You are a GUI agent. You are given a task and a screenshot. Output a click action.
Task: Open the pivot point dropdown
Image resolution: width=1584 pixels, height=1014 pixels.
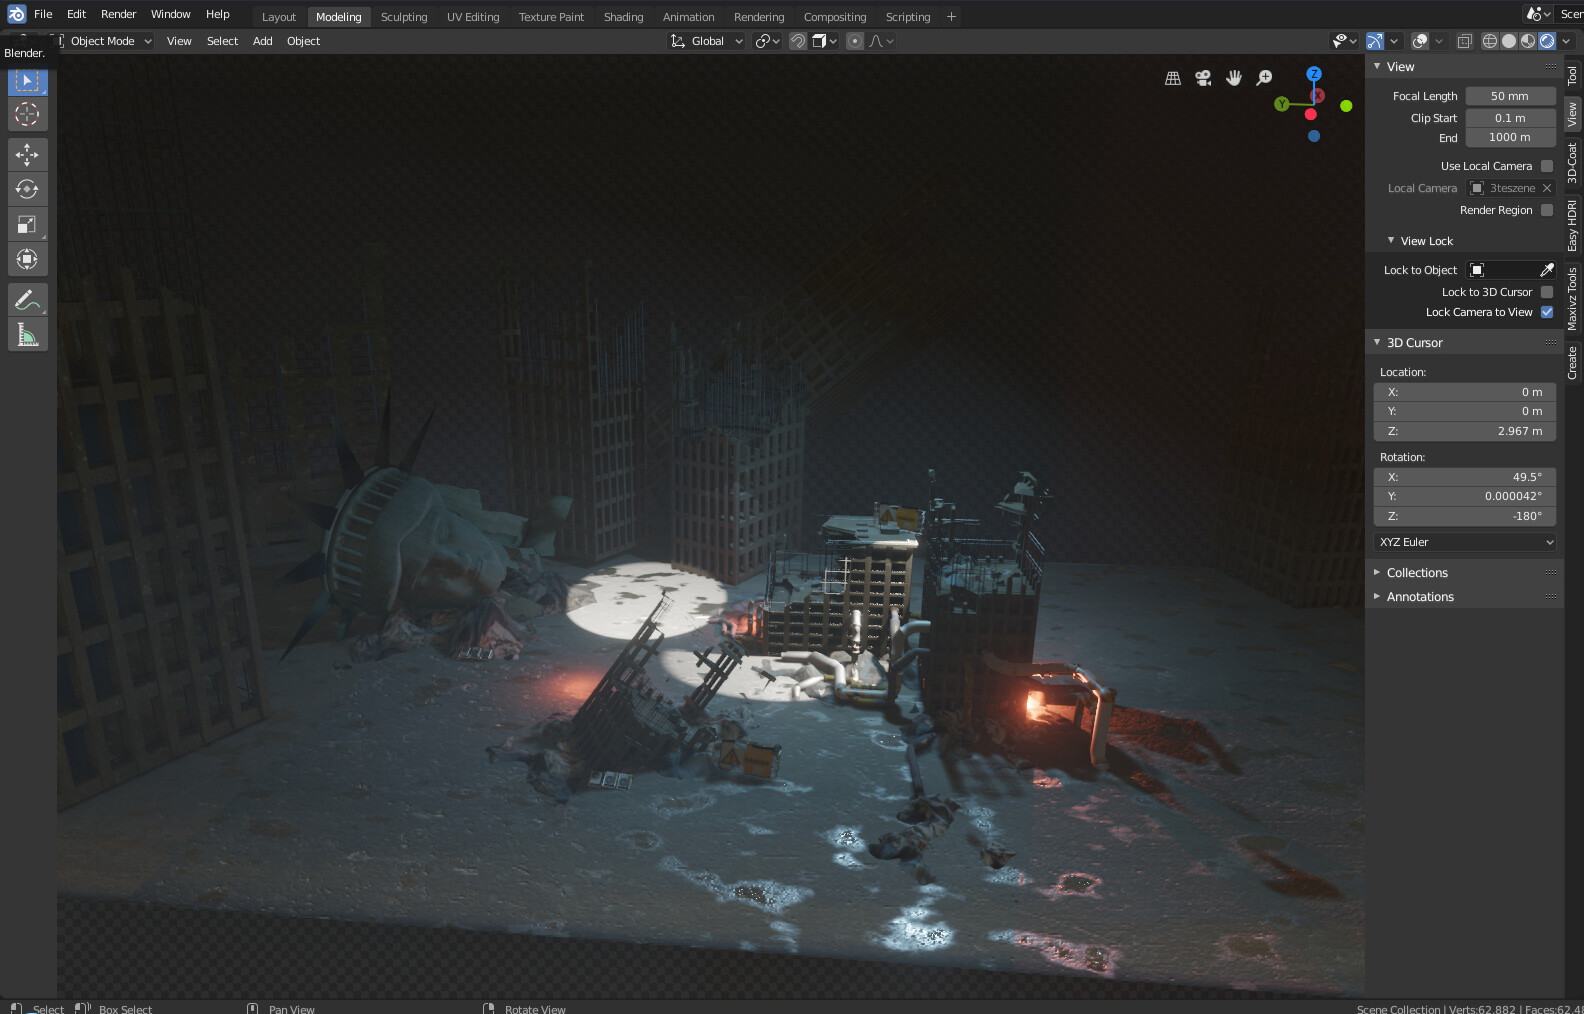click(767, 41)
